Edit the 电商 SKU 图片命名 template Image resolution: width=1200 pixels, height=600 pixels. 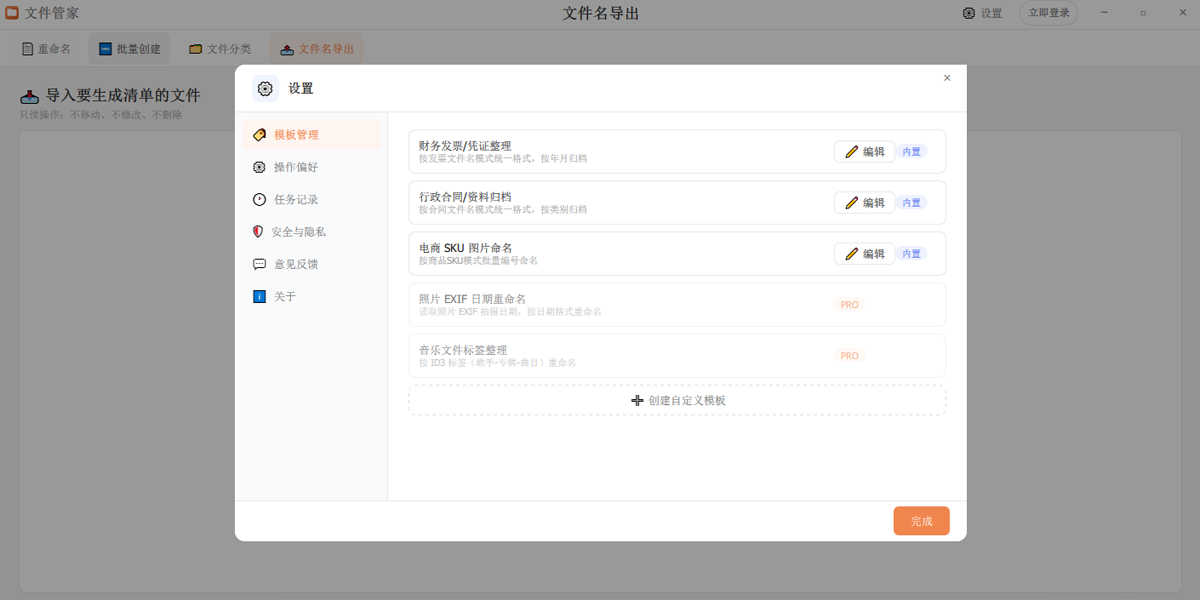pyautogui.click(x=864, y=254)
